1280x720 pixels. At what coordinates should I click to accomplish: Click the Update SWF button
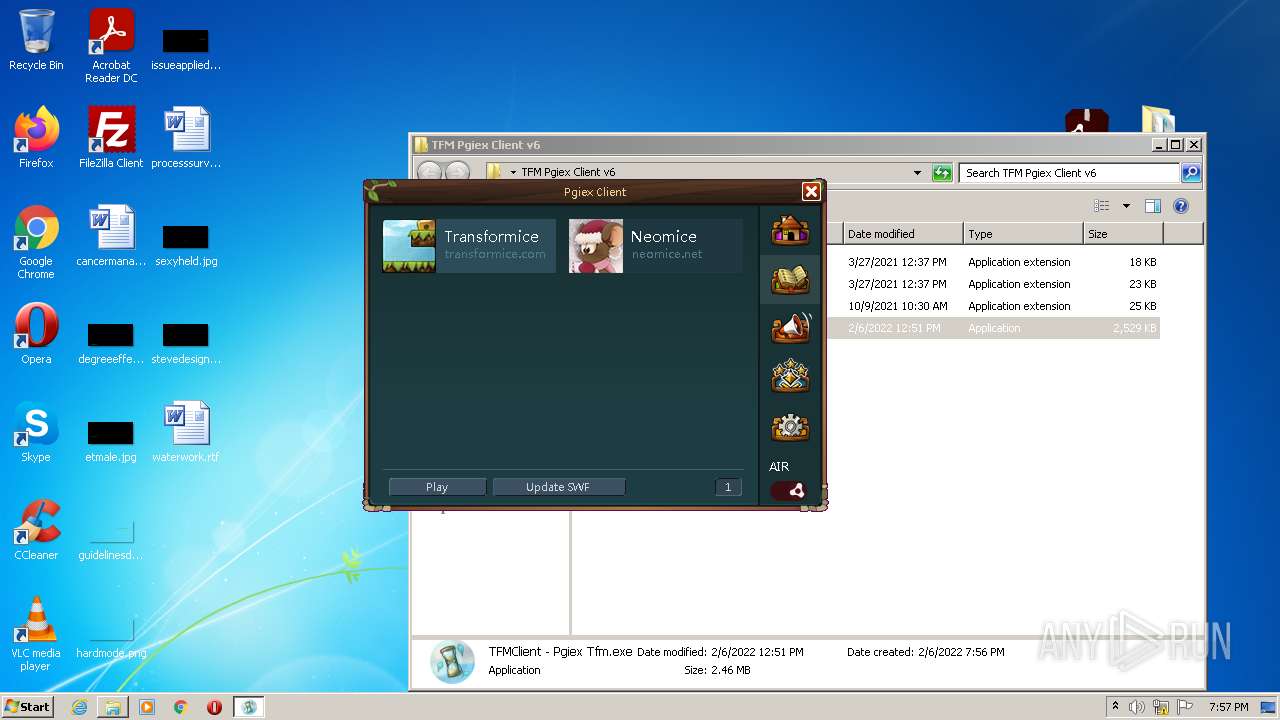558,487
